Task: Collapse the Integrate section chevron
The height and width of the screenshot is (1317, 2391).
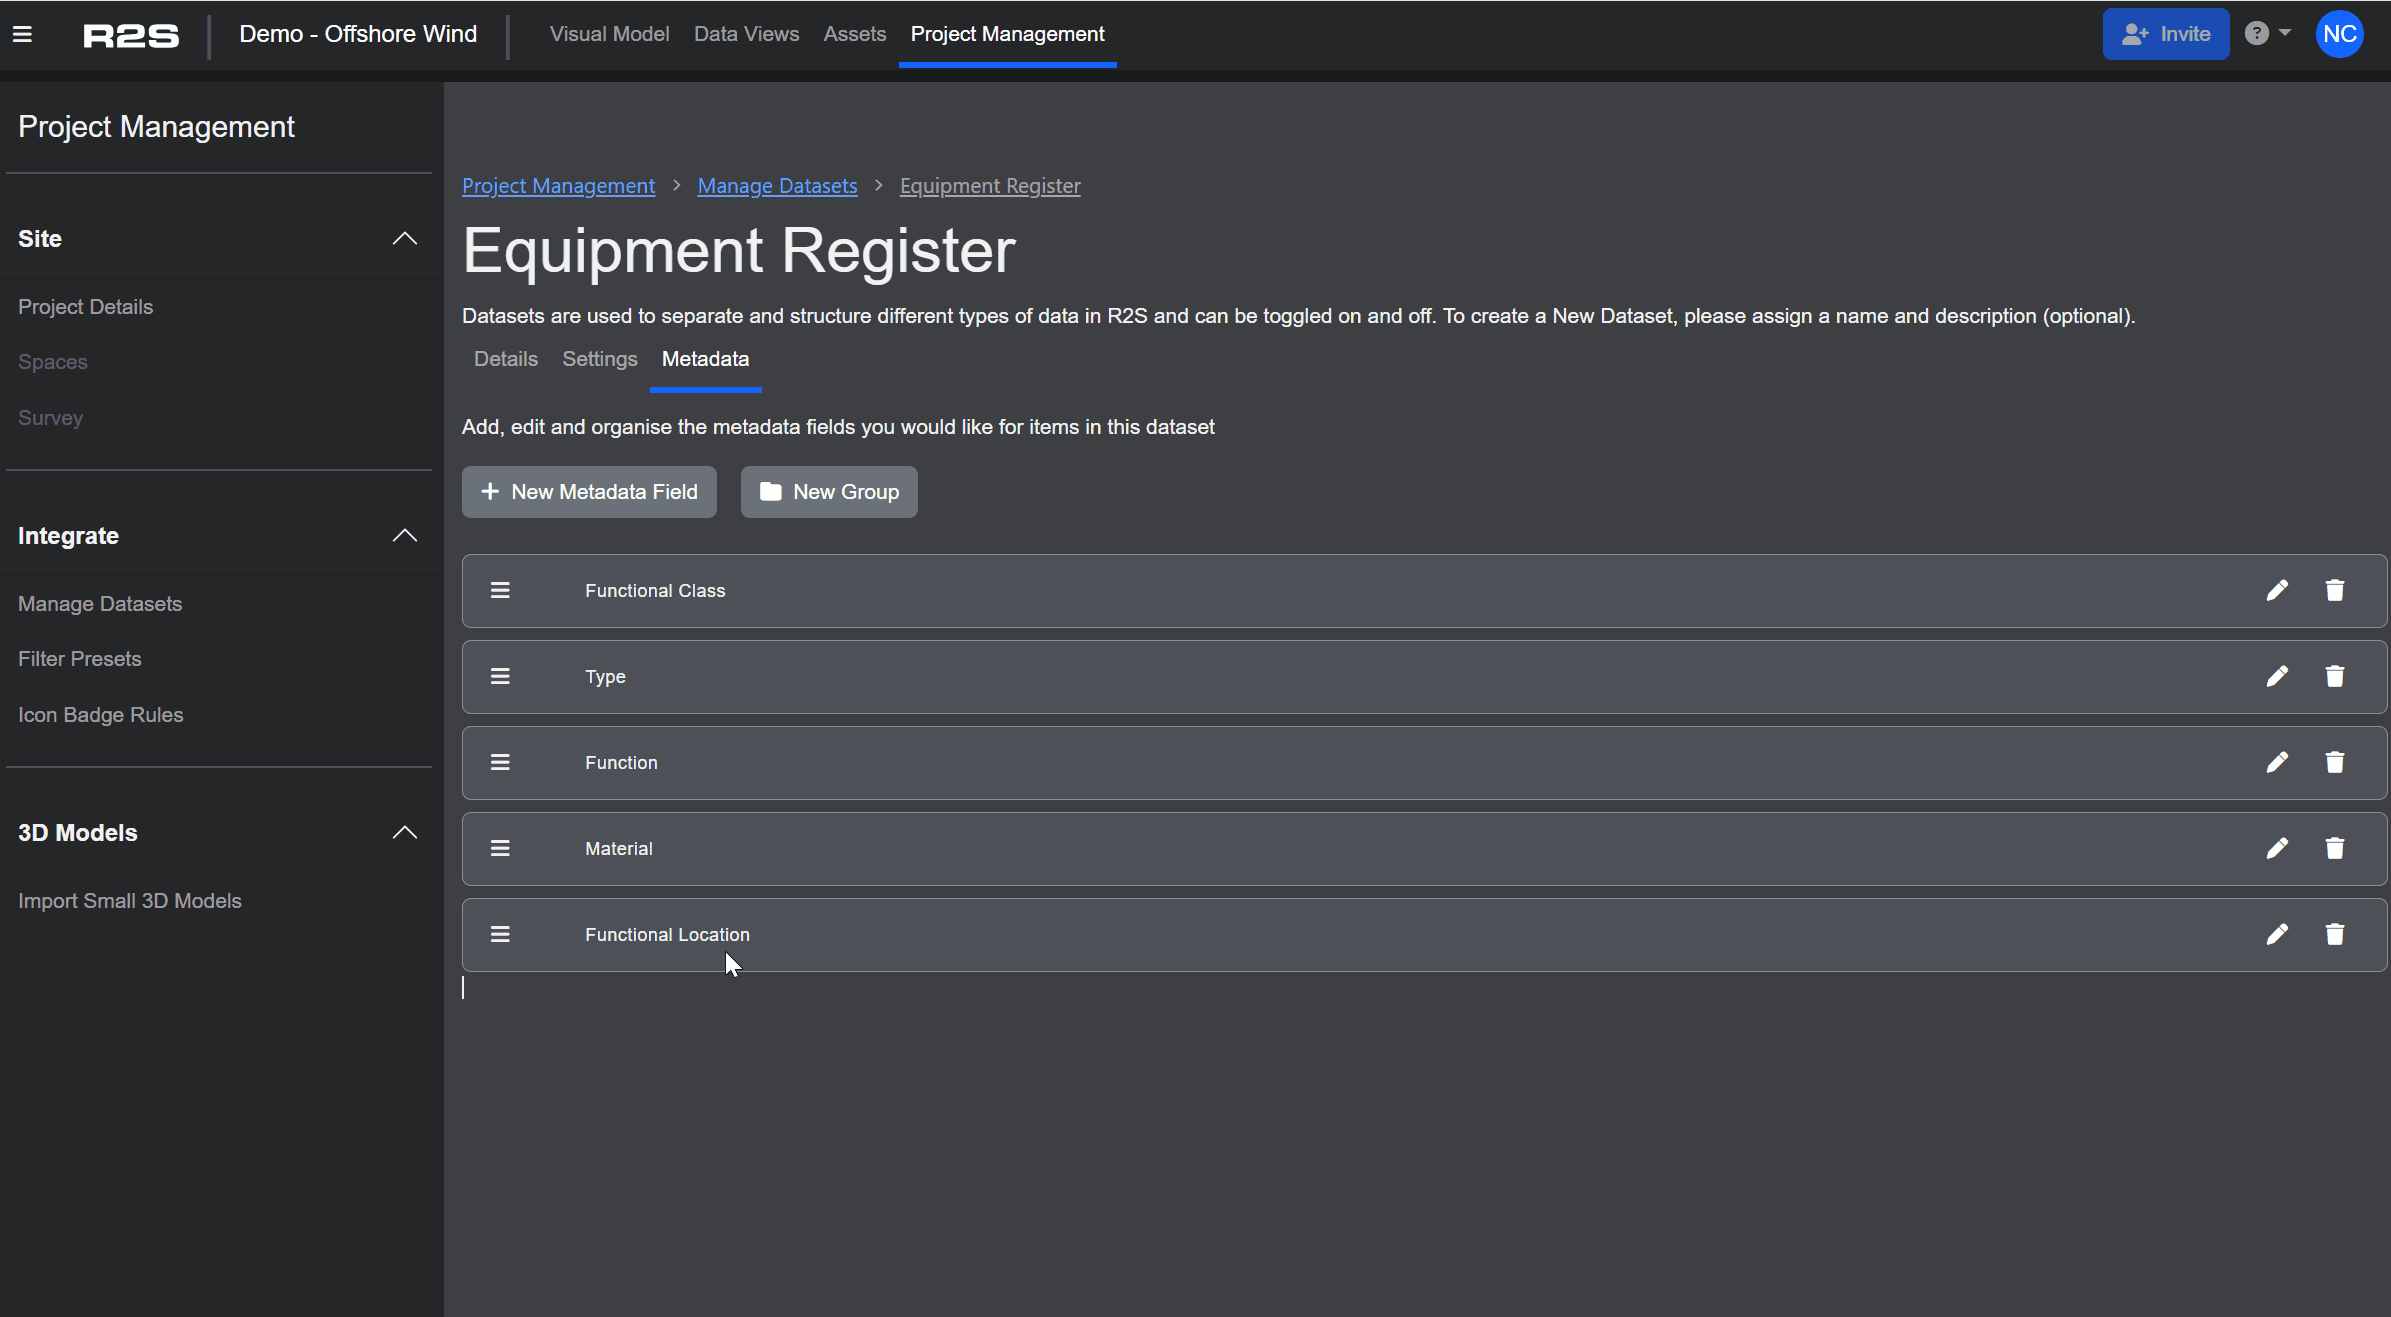Action: pyautogui.click(x=404, y=536)
